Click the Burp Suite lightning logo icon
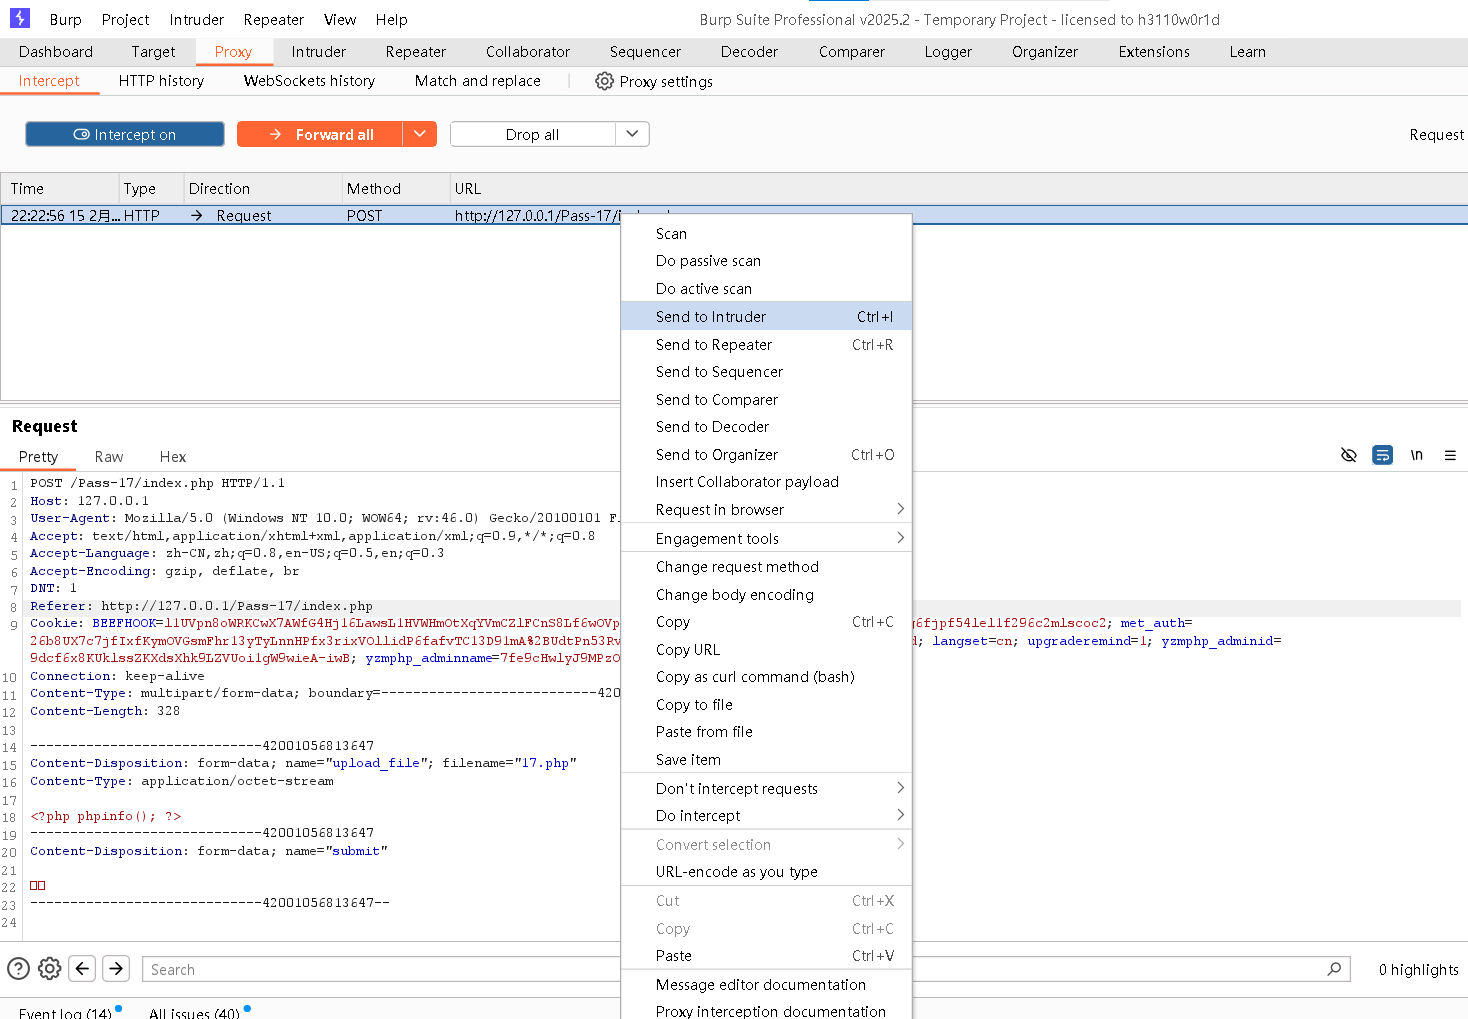Screen dimensions: 1468x1019 pos(20,18)
